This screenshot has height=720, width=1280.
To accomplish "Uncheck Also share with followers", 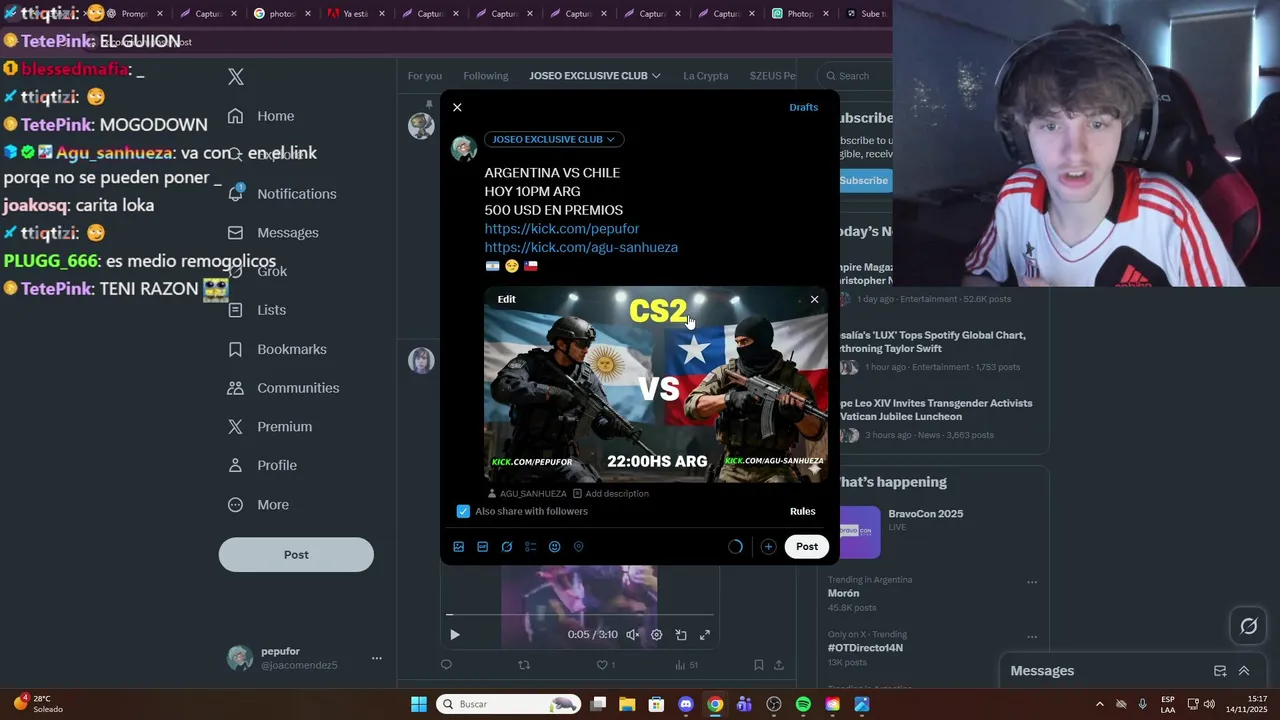I will [463, 511].
